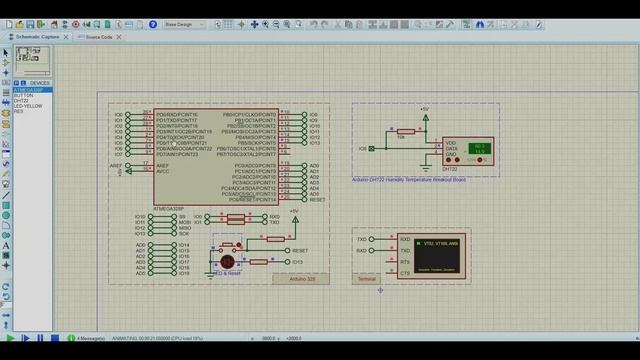Click the Arduino 328 label box
This screenshot has height=360, width=640.
[x=301, y=279]
